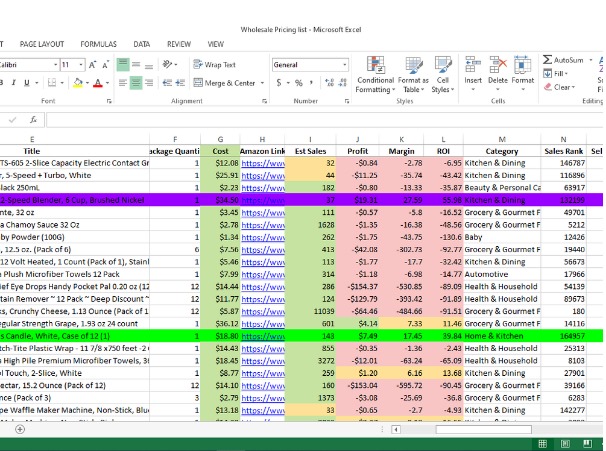Switch to the FORMULAS tab
Viewport: 606px width, 451px height.
pyautogui.click(x=99, y=44)
